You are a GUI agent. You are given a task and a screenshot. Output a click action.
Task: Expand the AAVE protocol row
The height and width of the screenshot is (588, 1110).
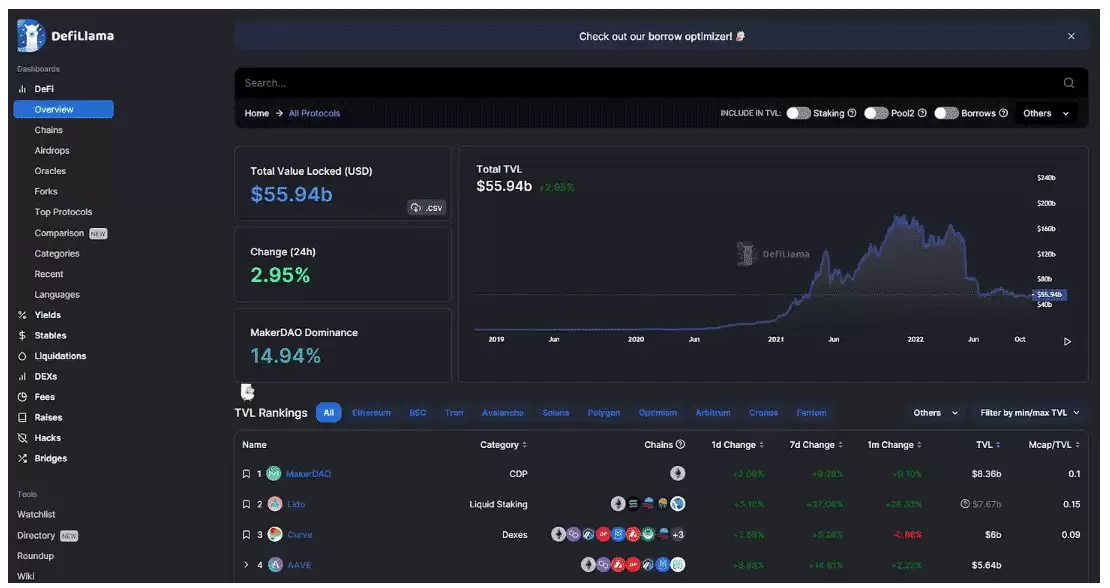[246, 565]
